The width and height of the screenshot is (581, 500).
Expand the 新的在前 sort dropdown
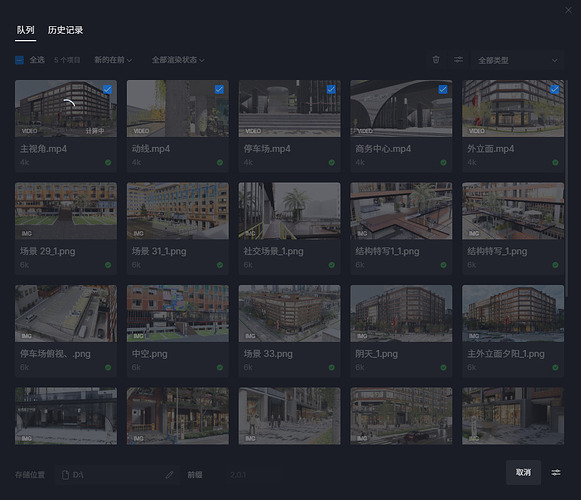pyautogui.click(x=113, y=60)
